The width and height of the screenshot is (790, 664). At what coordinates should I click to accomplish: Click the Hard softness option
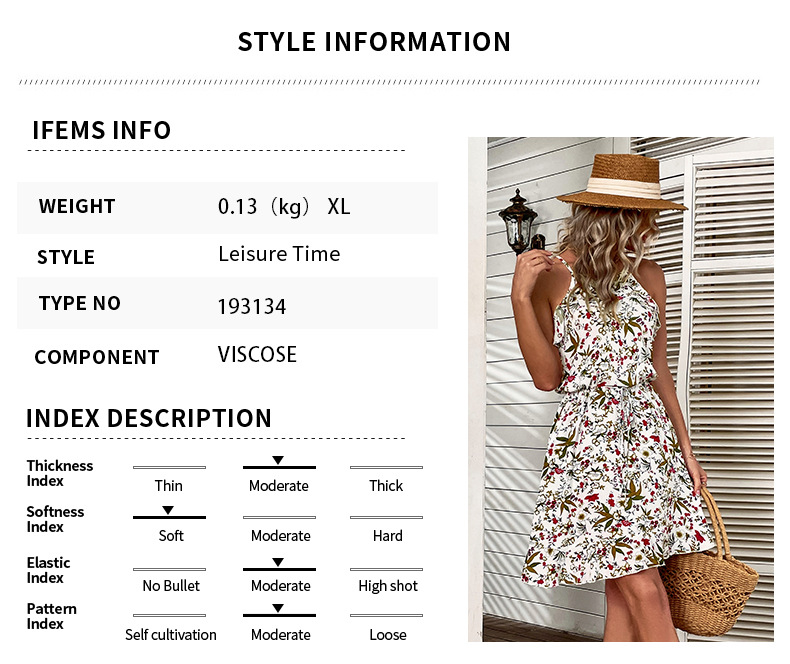click(387, 536)
